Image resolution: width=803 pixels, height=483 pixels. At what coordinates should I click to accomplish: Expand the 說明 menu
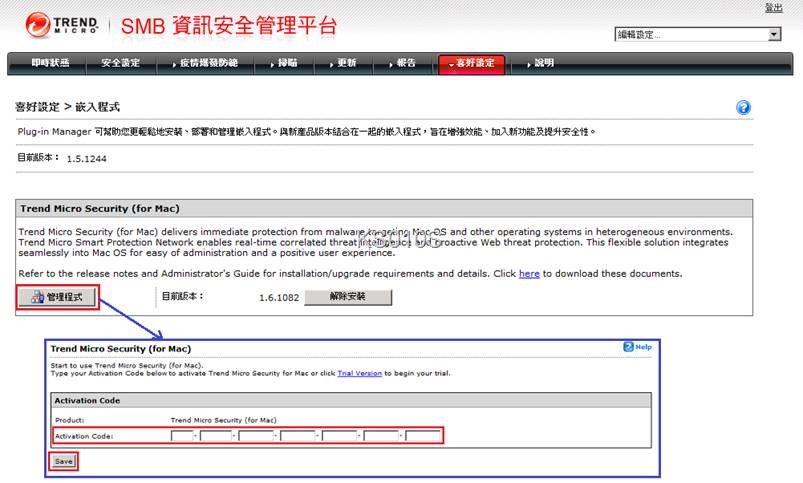coord(540,63)
